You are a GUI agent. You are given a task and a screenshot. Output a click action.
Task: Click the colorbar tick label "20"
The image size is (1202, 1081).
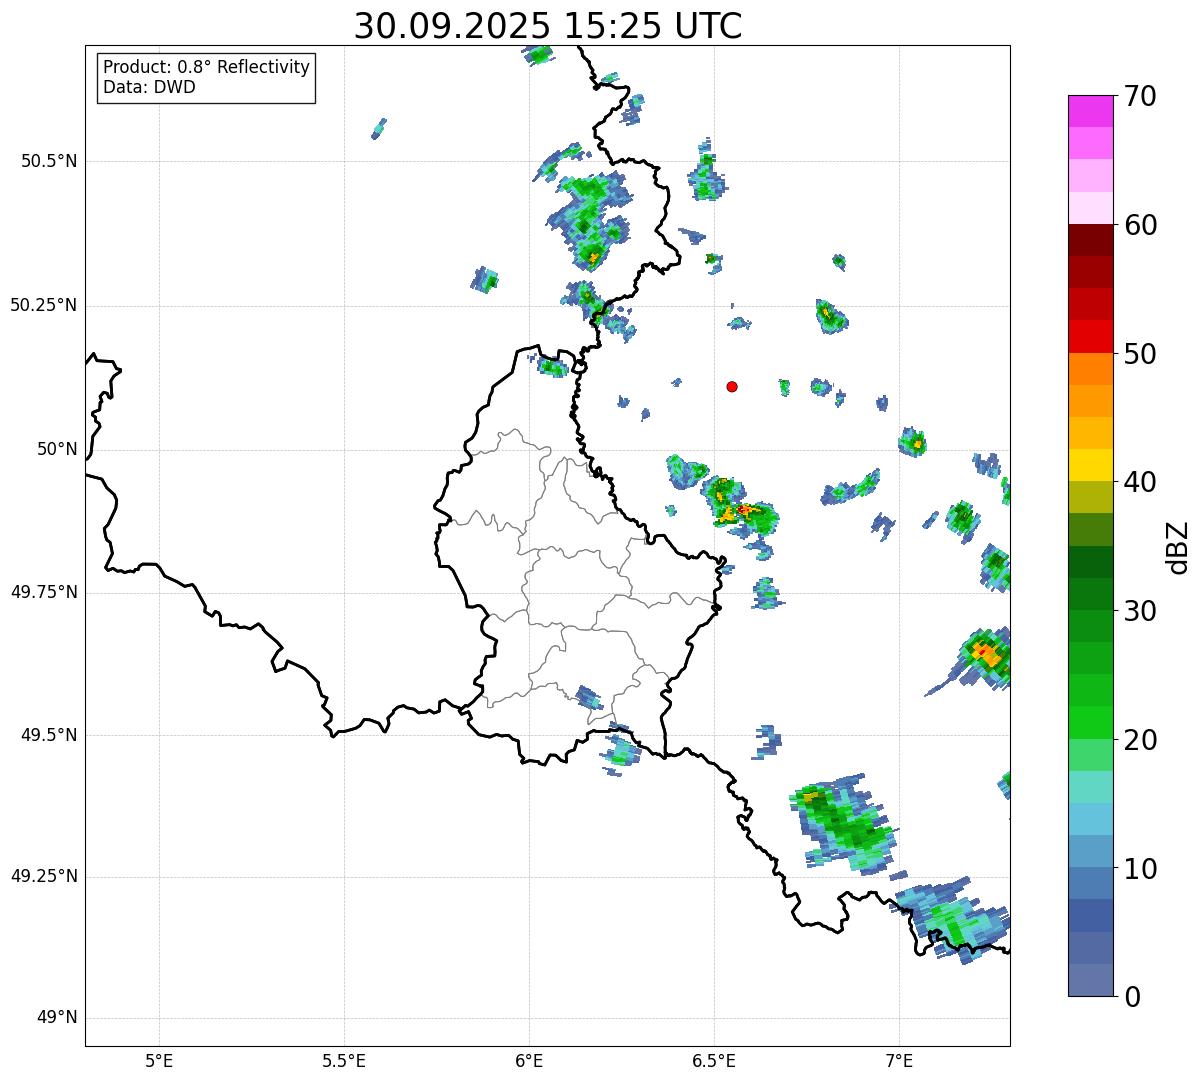(1140, 740)
